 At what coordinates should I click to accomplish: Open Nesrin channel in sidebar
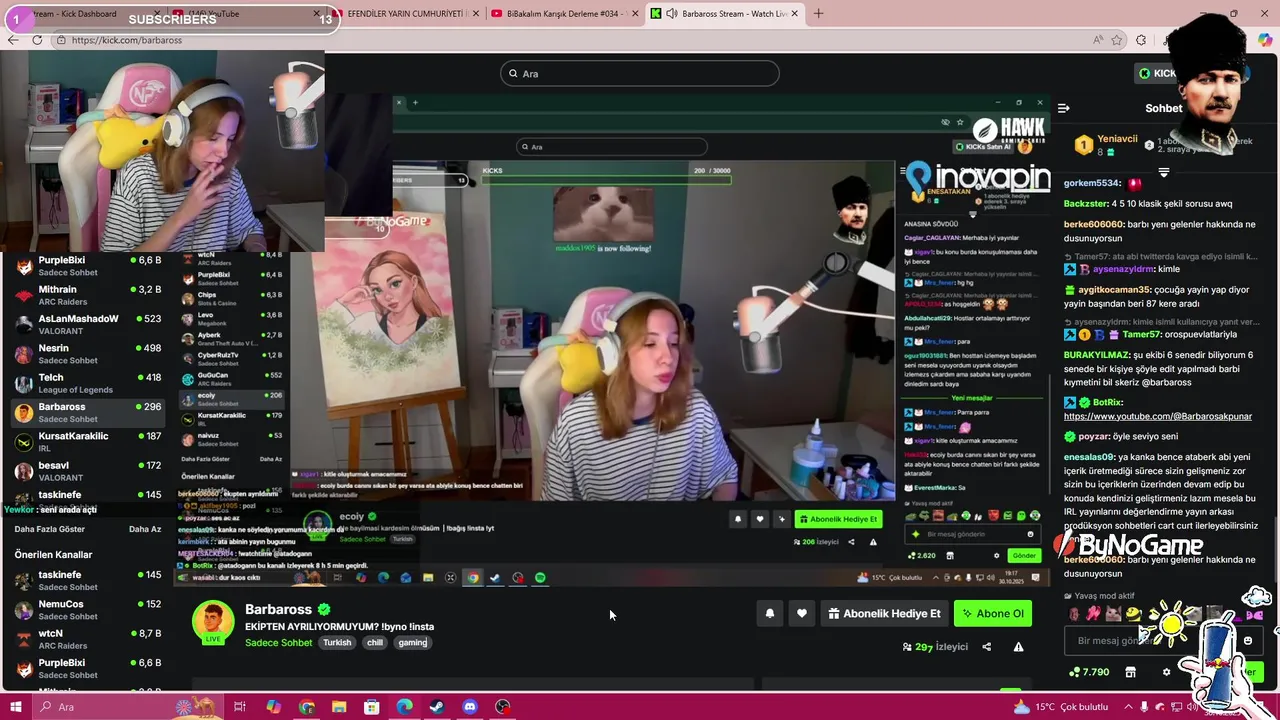(88, 354)
